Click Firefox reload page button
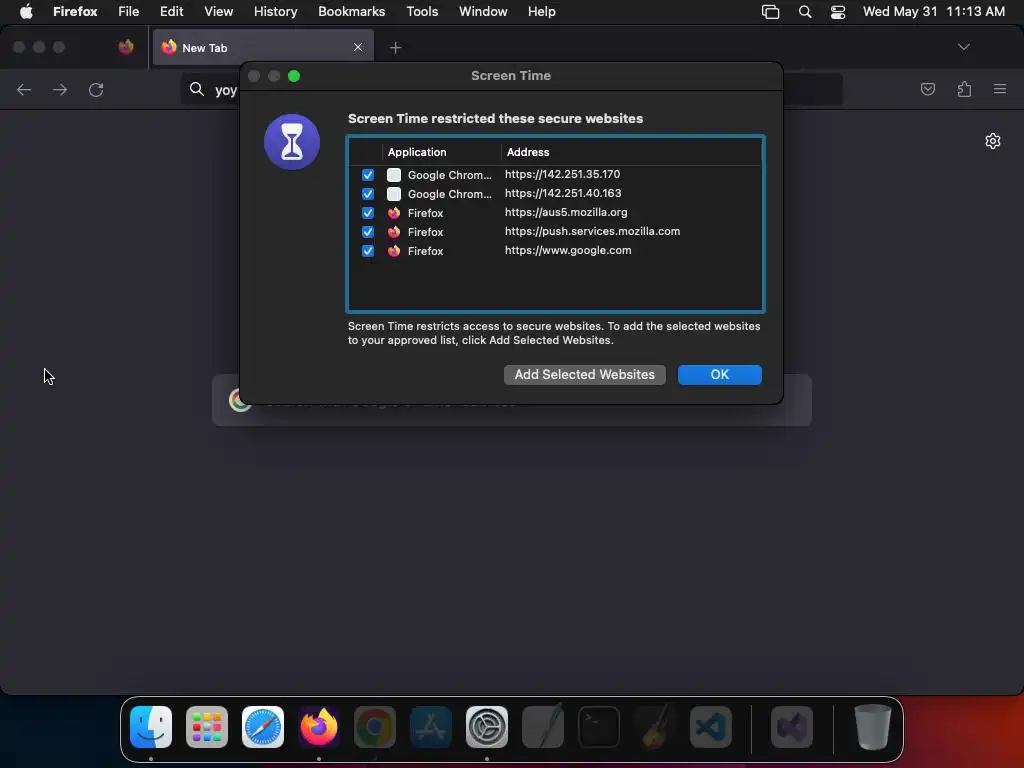This screenshot has width=1024, height=768. (x=96, y=89)
